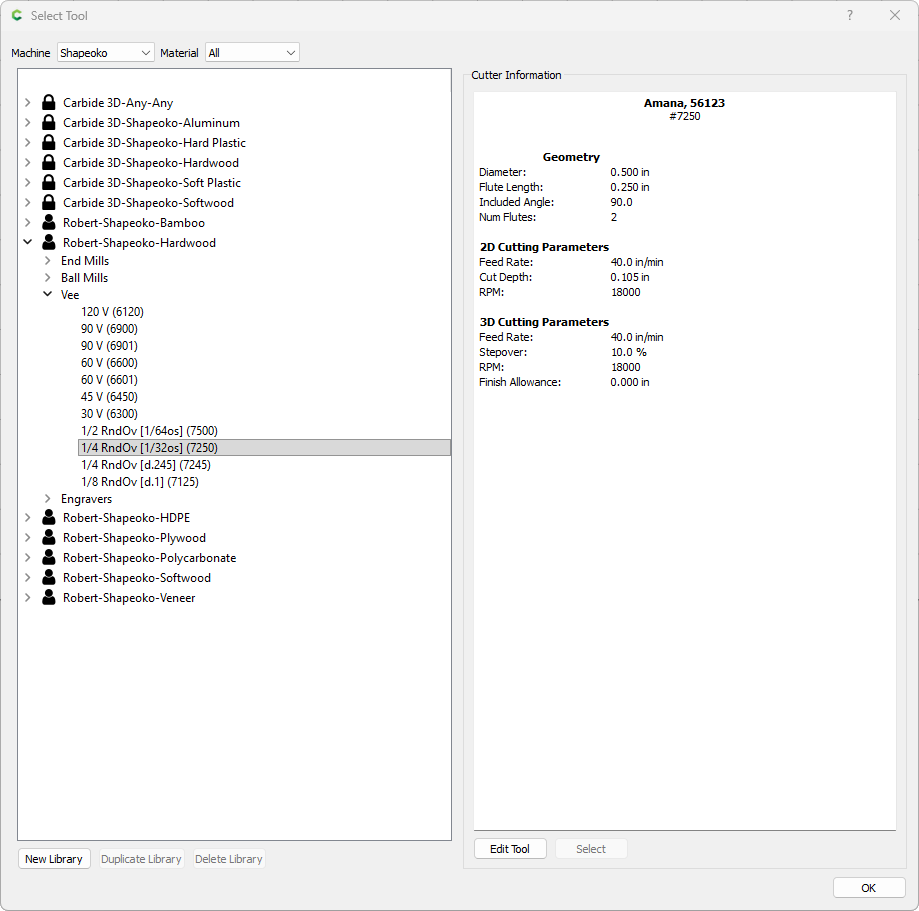Collapse the Vee tool category
The width and height of the screenshot is (919, 911).
tap(47, 295)
